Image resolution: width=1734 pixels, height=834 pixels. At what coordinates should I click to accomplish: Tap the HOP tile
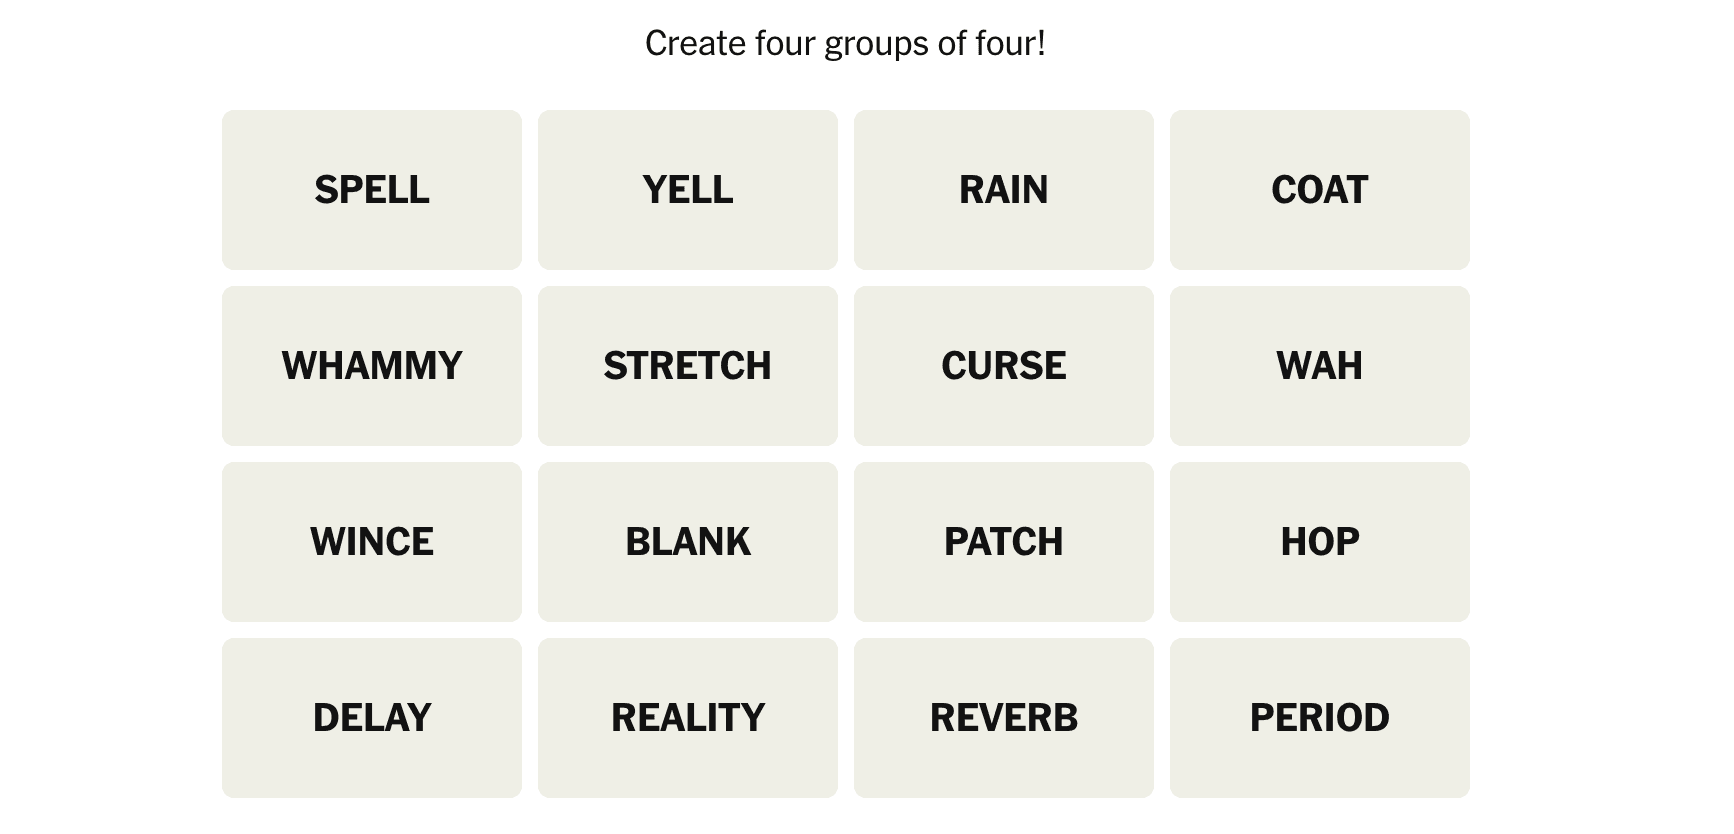(1320, 542)
